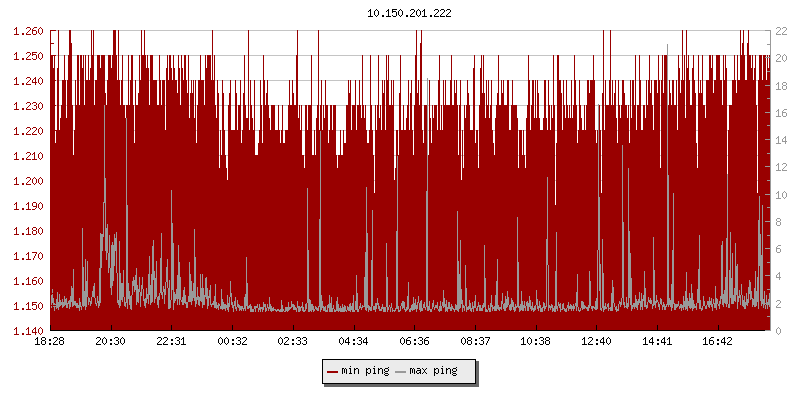
Task: Pick the 04:34 time axis label
Action: 353,342
